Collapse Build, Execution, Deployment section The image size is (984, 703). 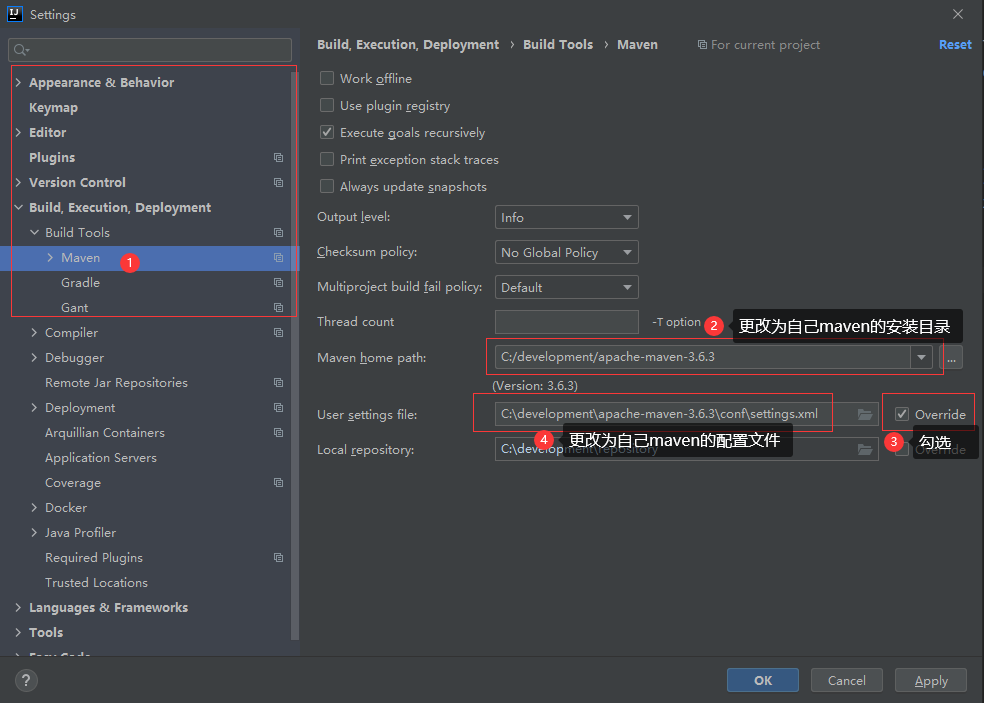pos(18,208)
